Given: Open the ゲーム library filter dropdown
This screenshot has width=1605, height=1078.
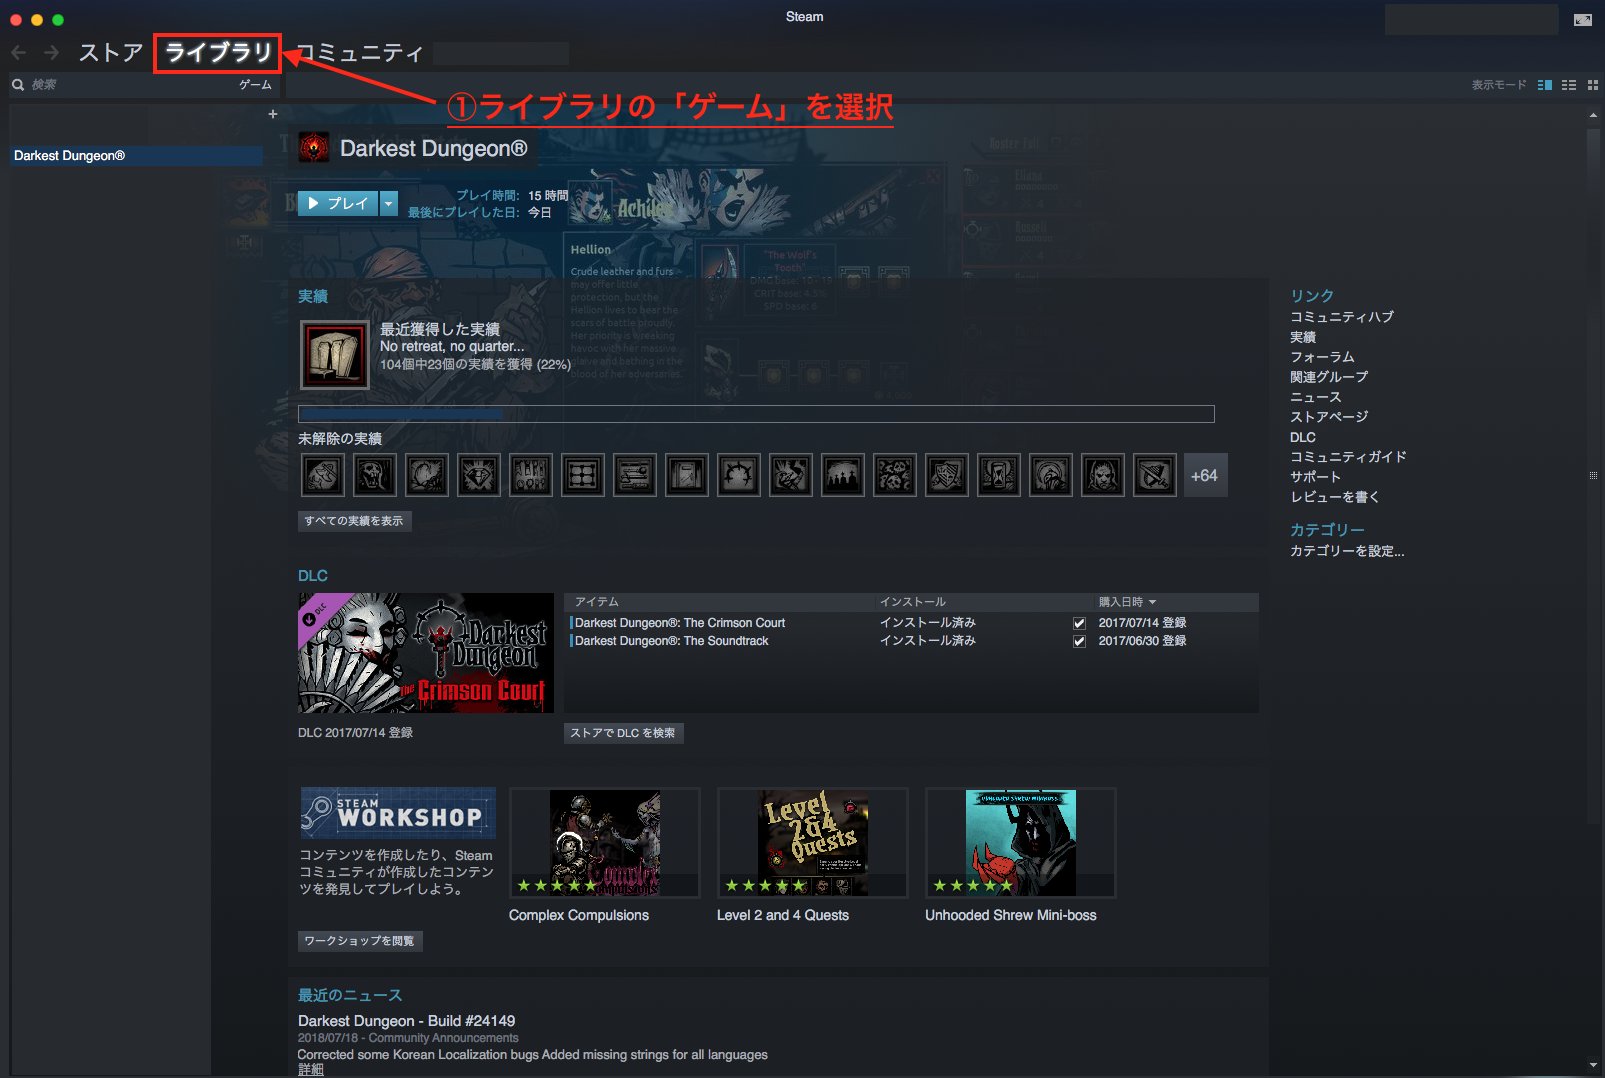Looking at the screenshot, I should [x=255, y=85].
